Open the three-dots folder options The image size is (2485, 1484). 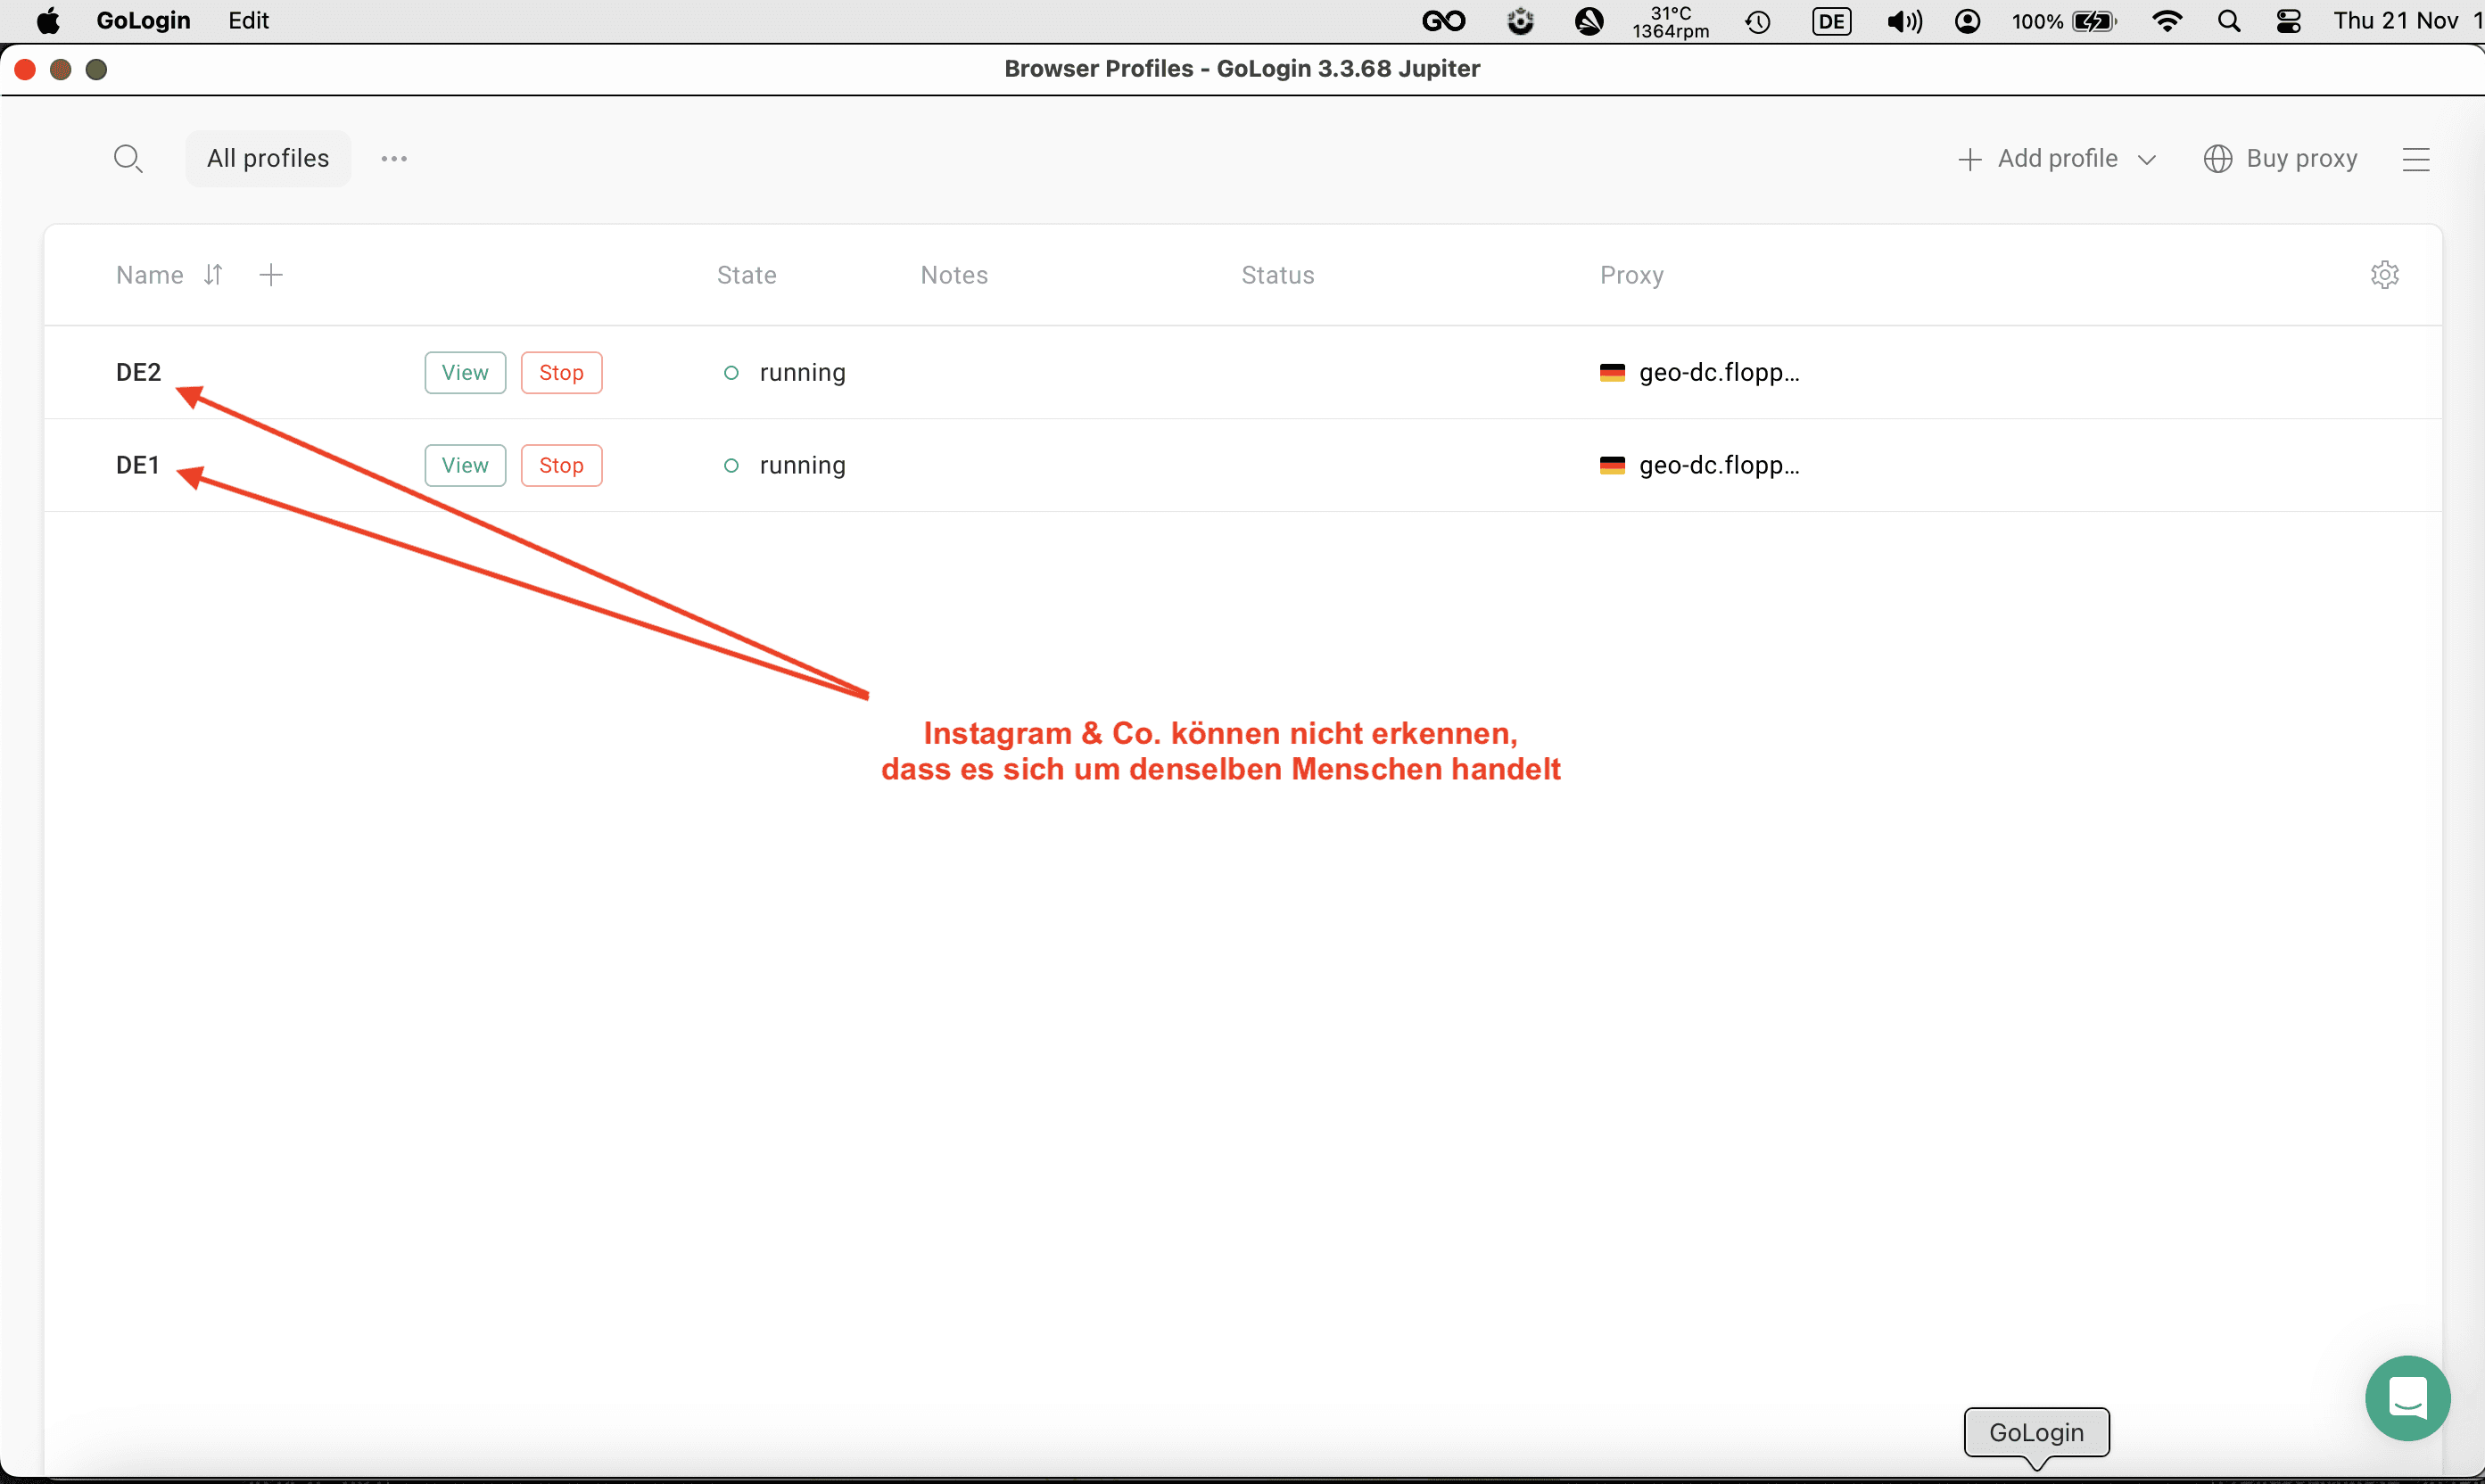[394, 159]
